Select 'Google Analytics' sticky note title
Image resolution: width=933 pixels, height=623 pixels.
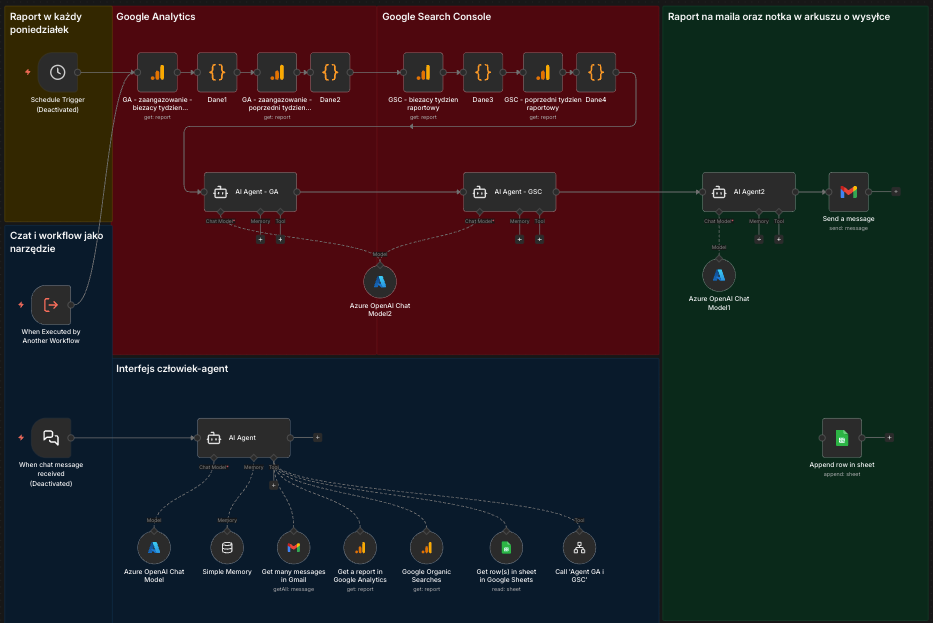pos(156,17)
